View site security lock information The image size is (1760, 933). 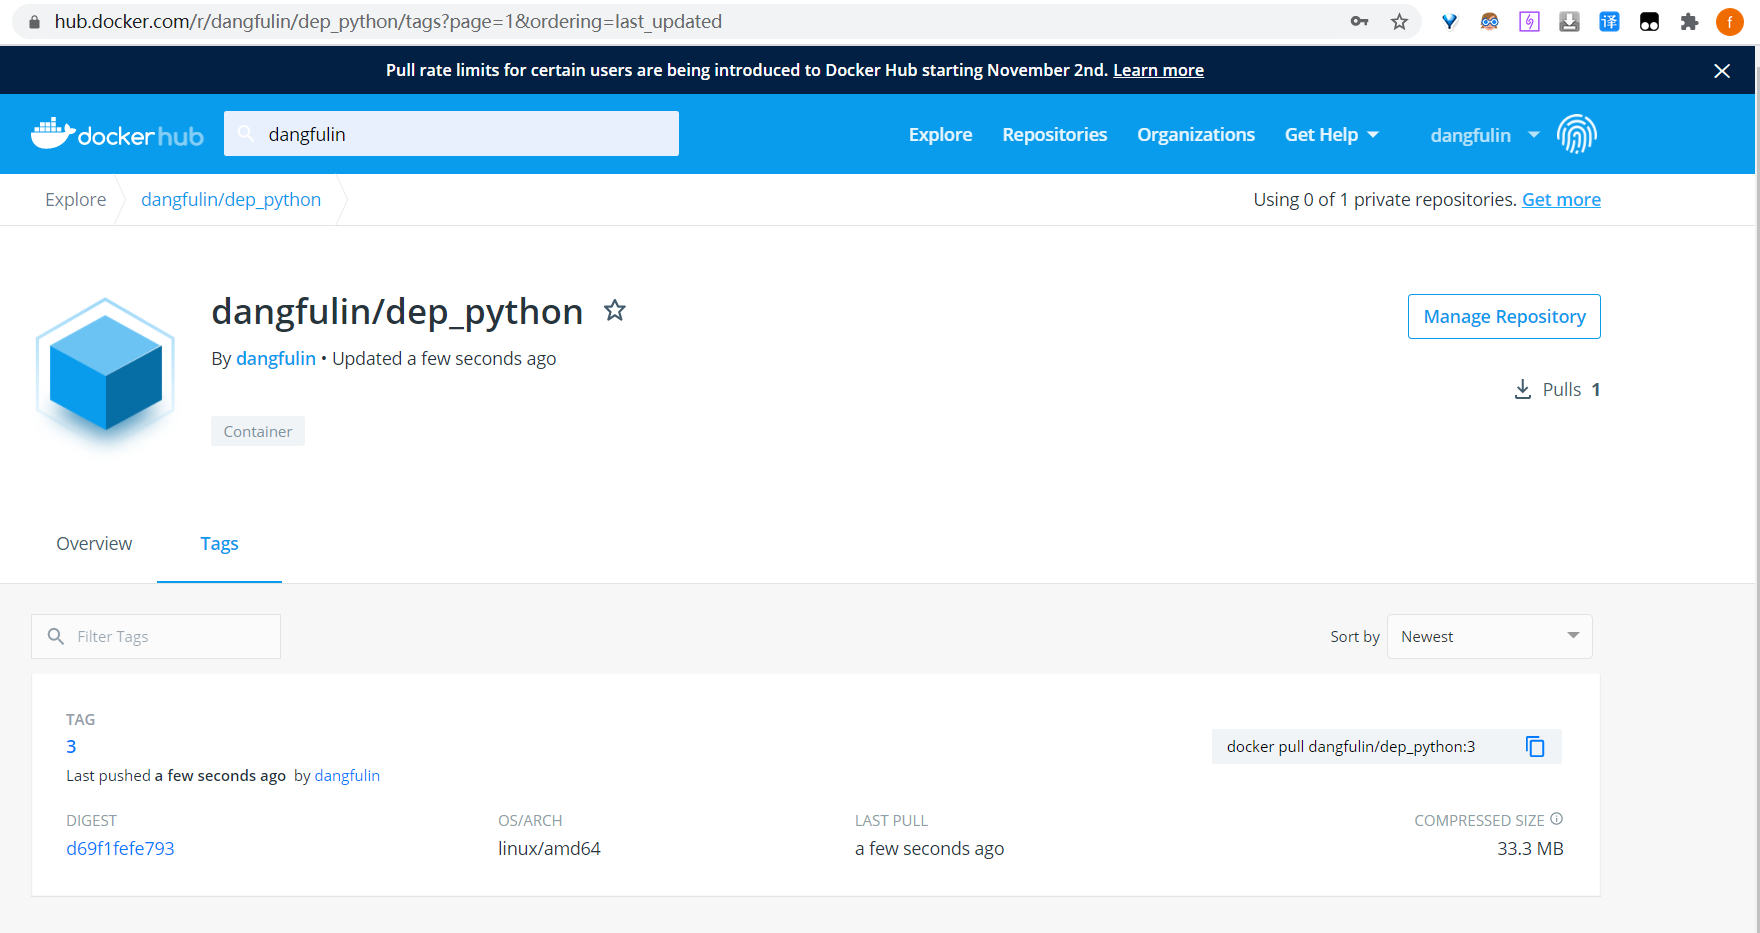34,22
